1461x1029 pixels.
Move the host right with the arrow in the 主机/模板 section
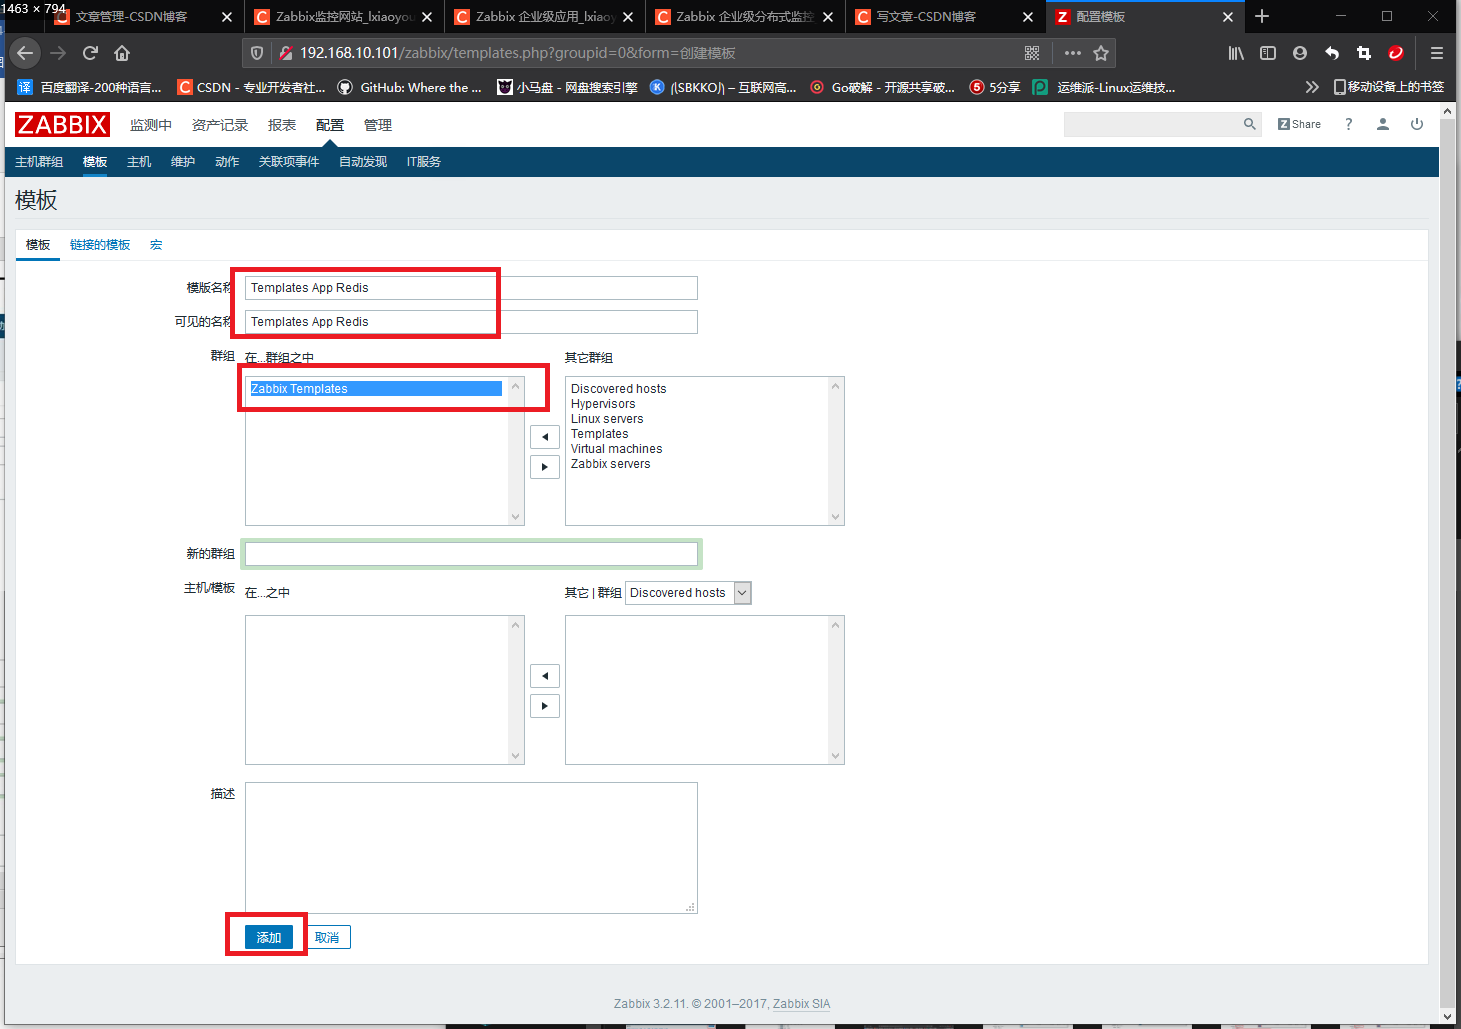pyautogui.click(x=545, y=706)
